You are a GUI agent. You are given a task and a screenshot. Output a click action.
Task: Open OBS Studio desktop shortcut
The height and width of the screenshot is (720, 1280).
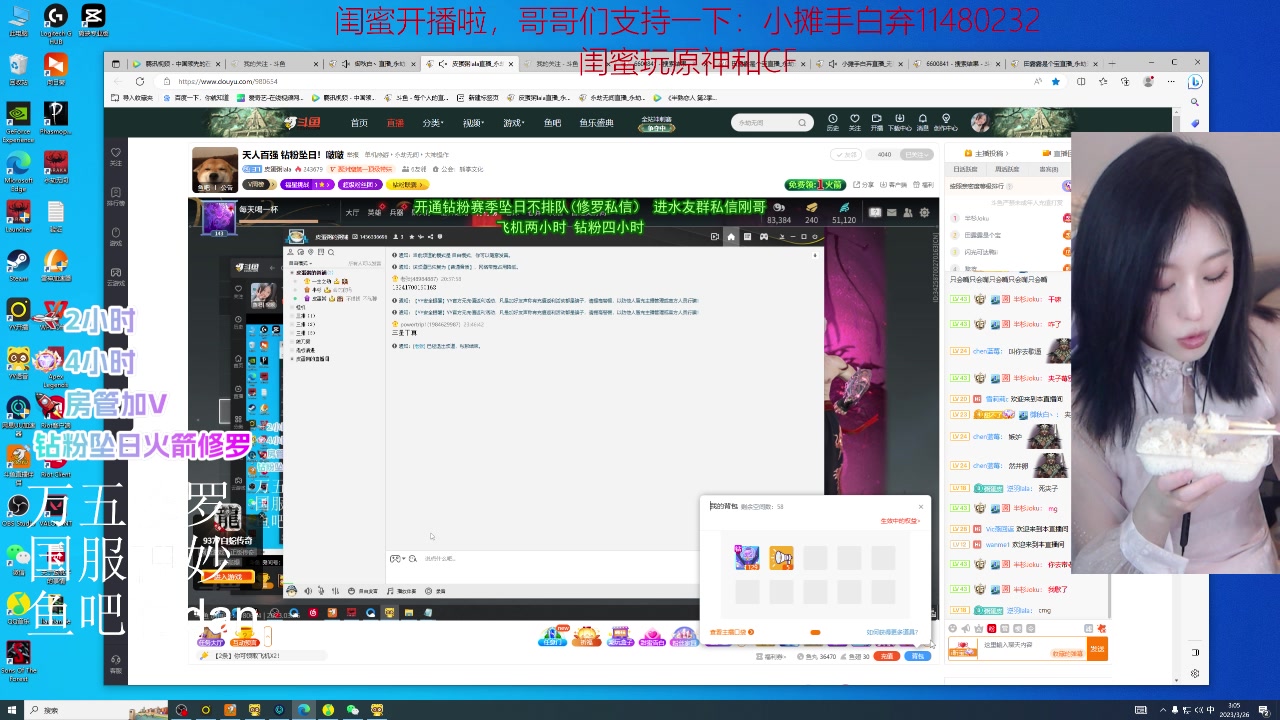[x=17, y=509]
